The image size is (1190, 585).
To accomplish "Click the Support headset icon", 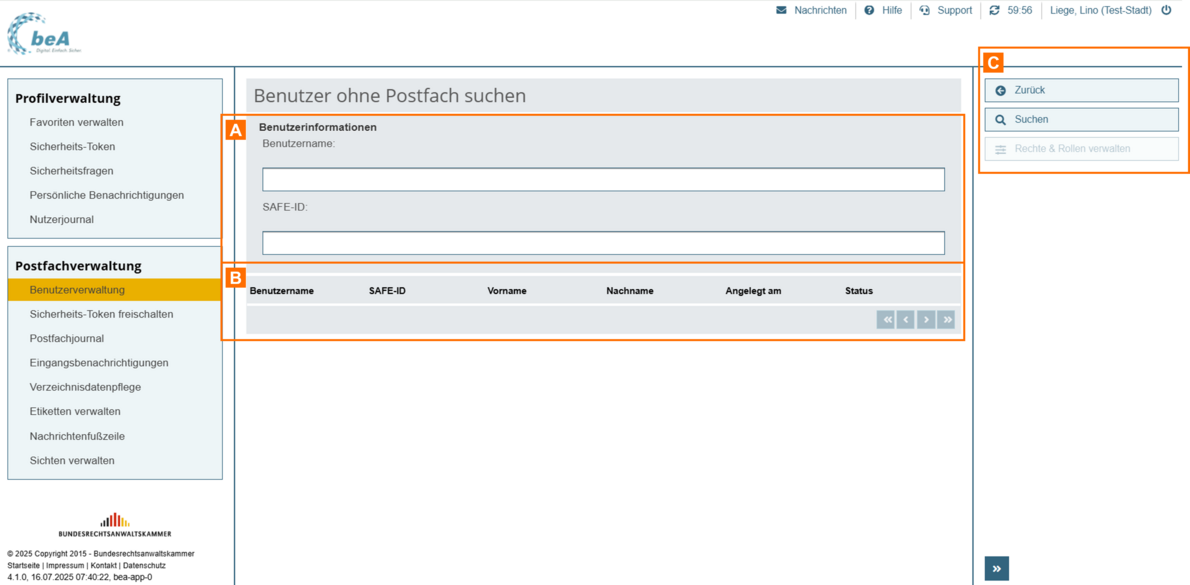I will 925,10.
